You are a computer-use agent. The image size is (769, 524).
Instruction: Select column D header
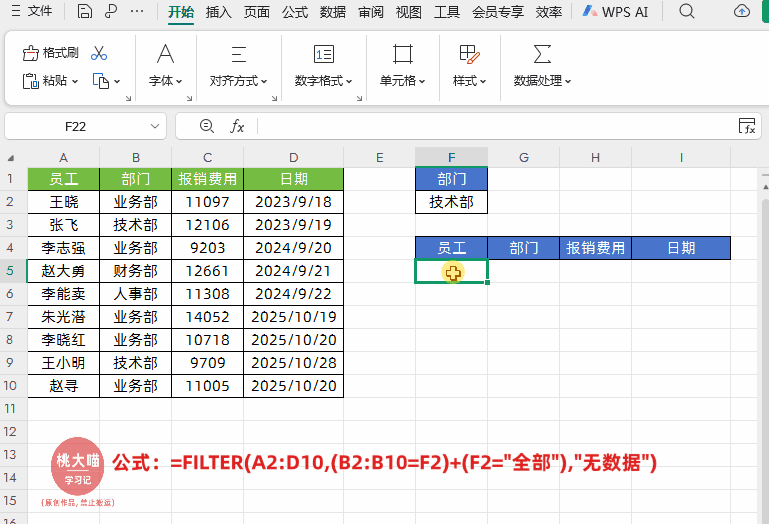click(293, 157)
